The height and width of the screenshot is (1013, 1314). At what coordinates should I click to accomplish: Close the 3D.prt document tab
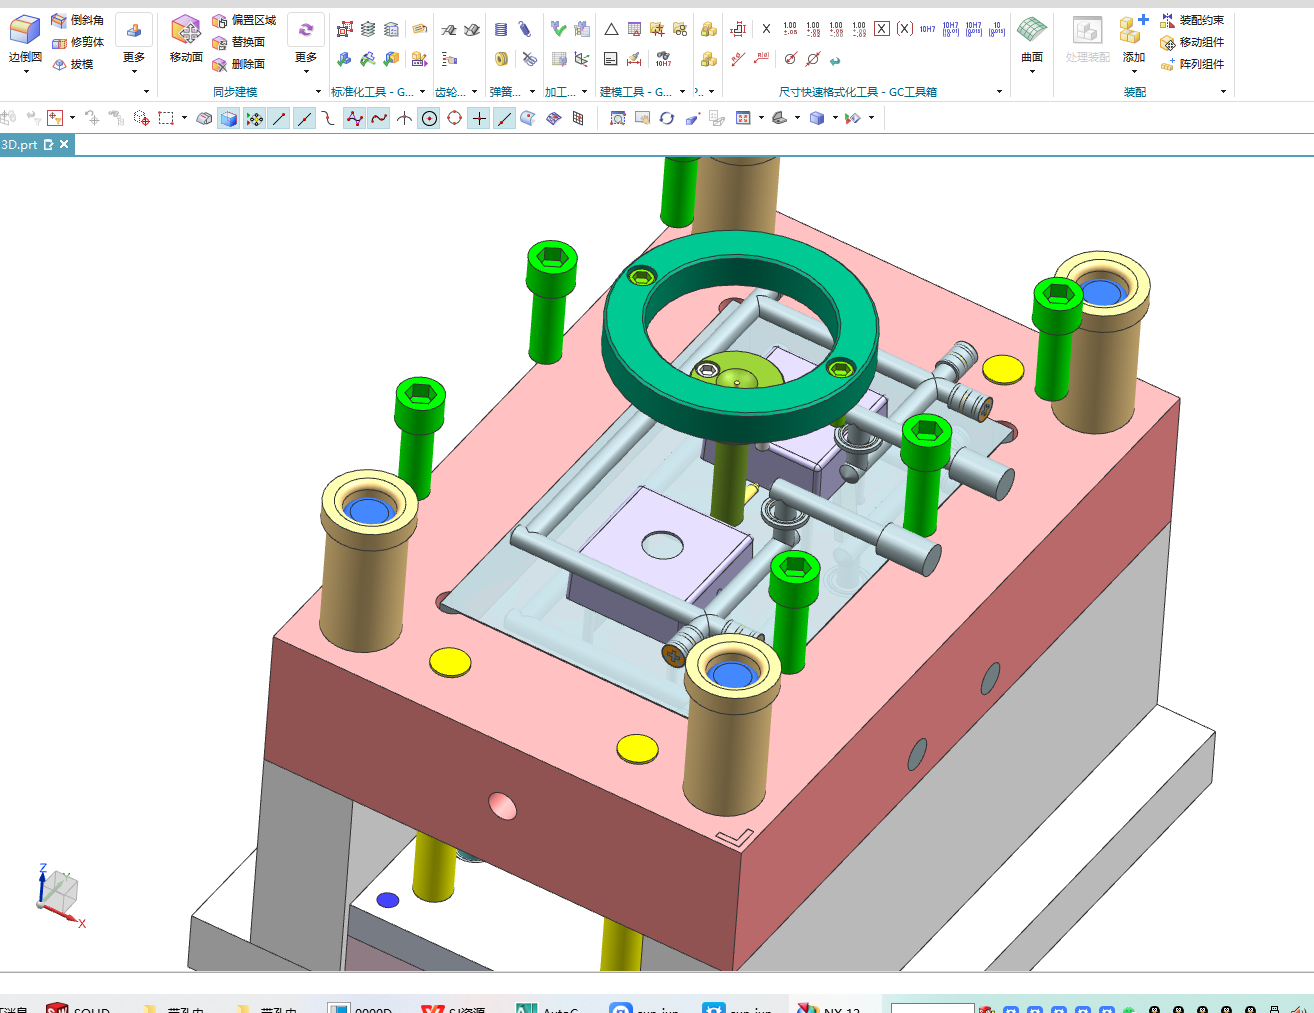point(64,145)
